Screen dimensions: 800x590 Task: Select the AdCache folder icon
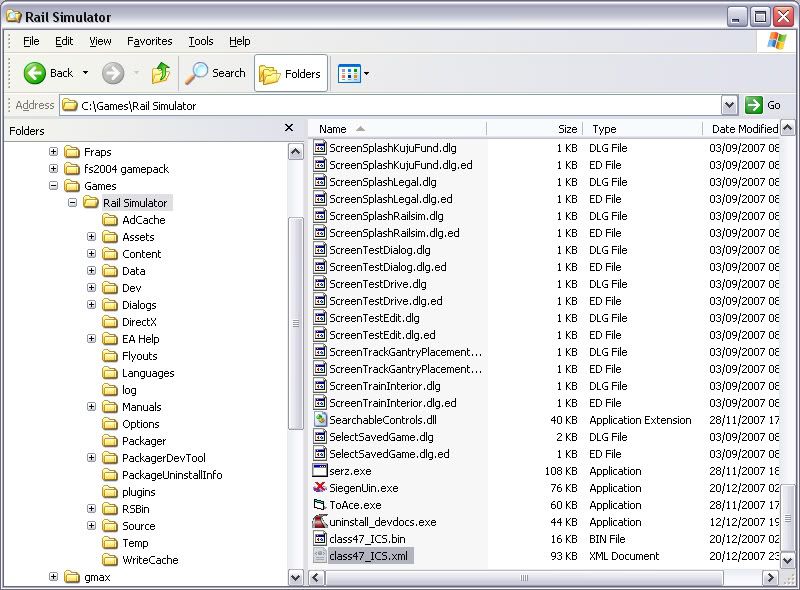tap(110, 220)
